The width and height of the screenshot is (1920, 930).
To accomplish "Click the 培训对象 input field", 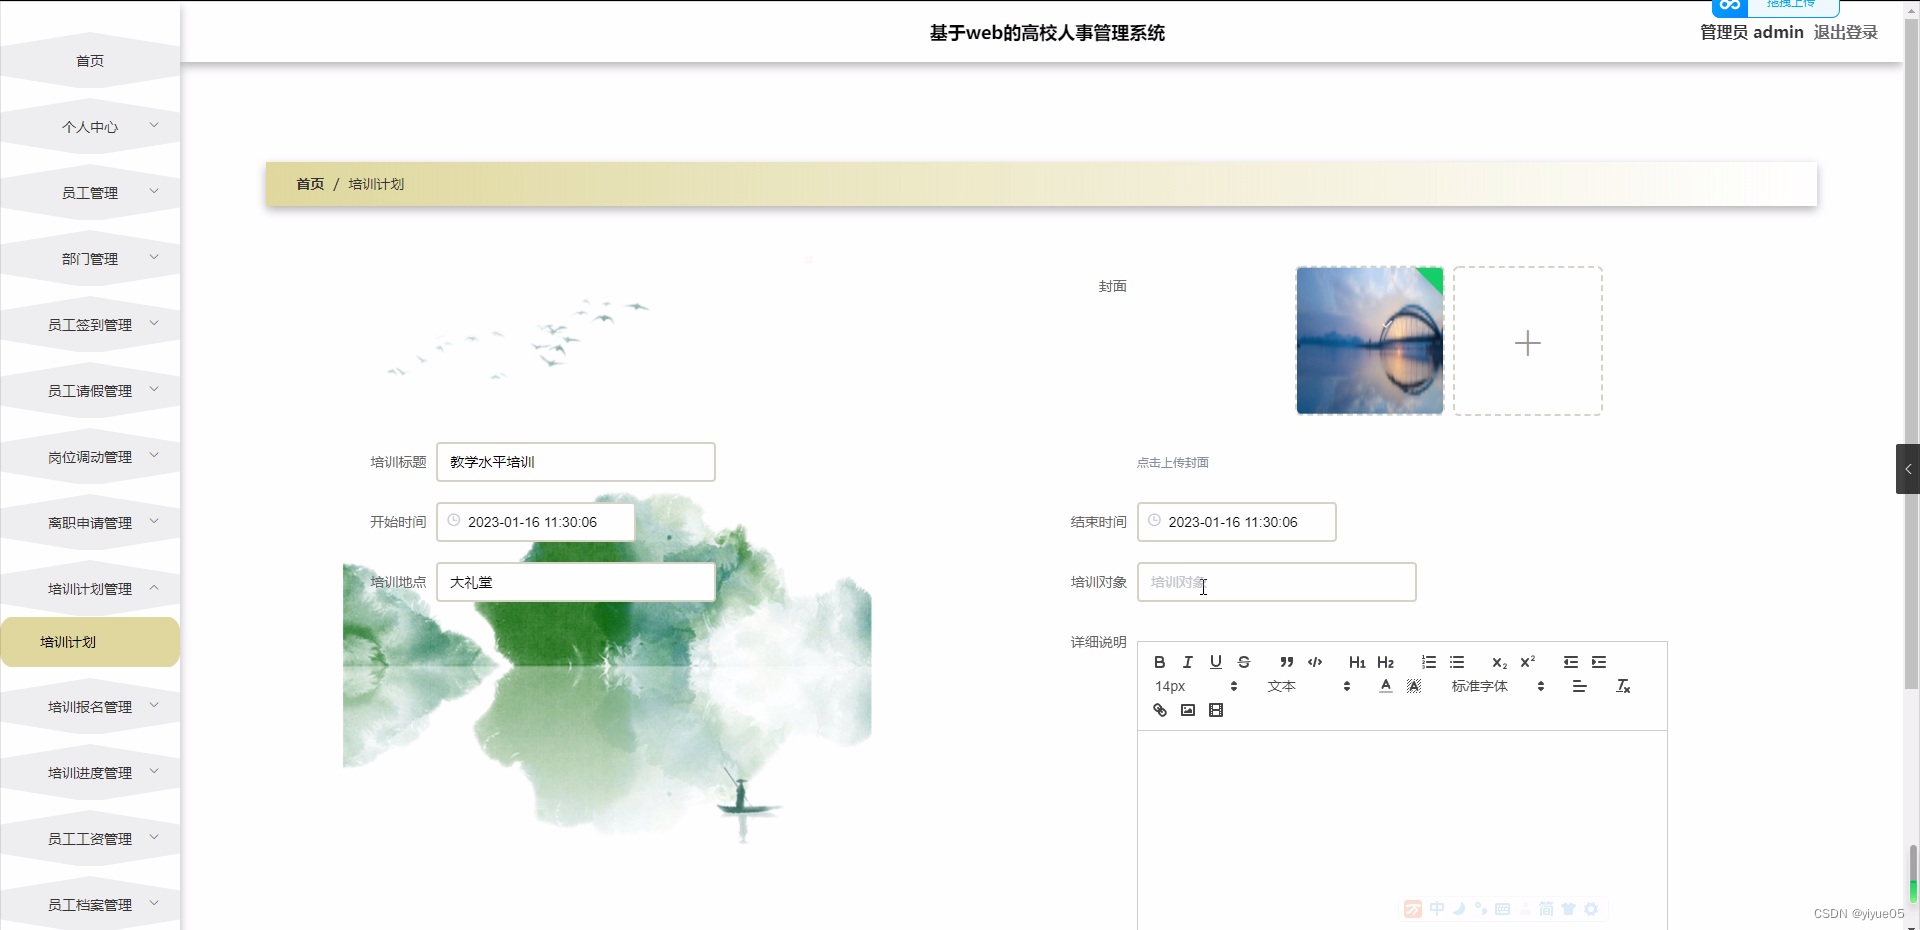I will point(1277,582).
